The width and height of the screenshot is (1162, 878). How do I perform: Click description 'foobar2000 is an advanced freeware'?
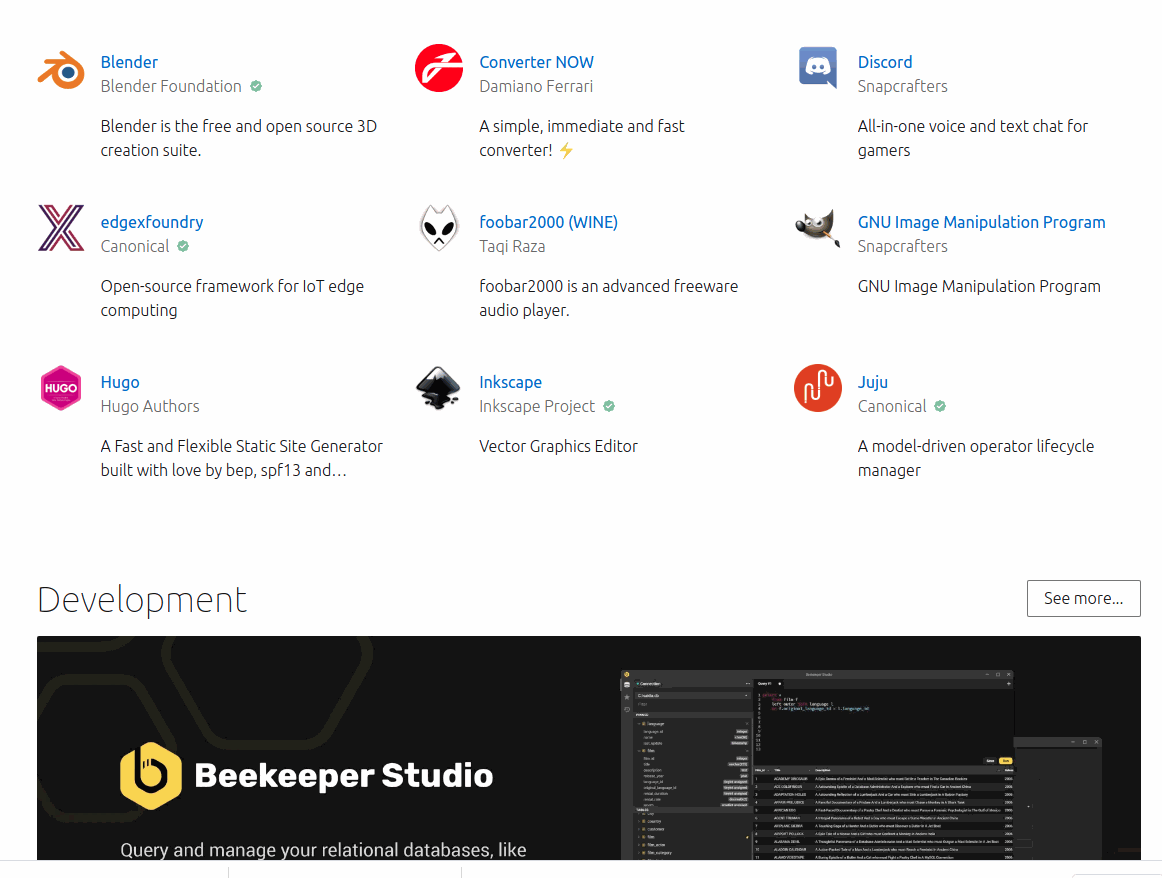click(608, 298)
